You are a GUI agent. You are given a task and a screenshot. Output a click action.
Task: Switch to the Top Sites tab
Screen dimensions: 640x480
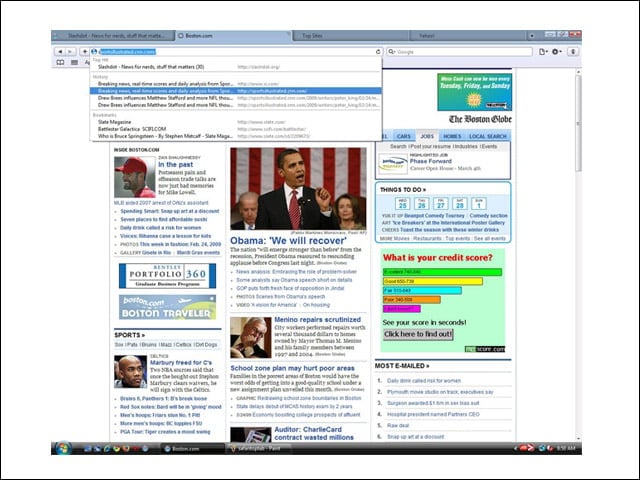(x=351, y=36)
